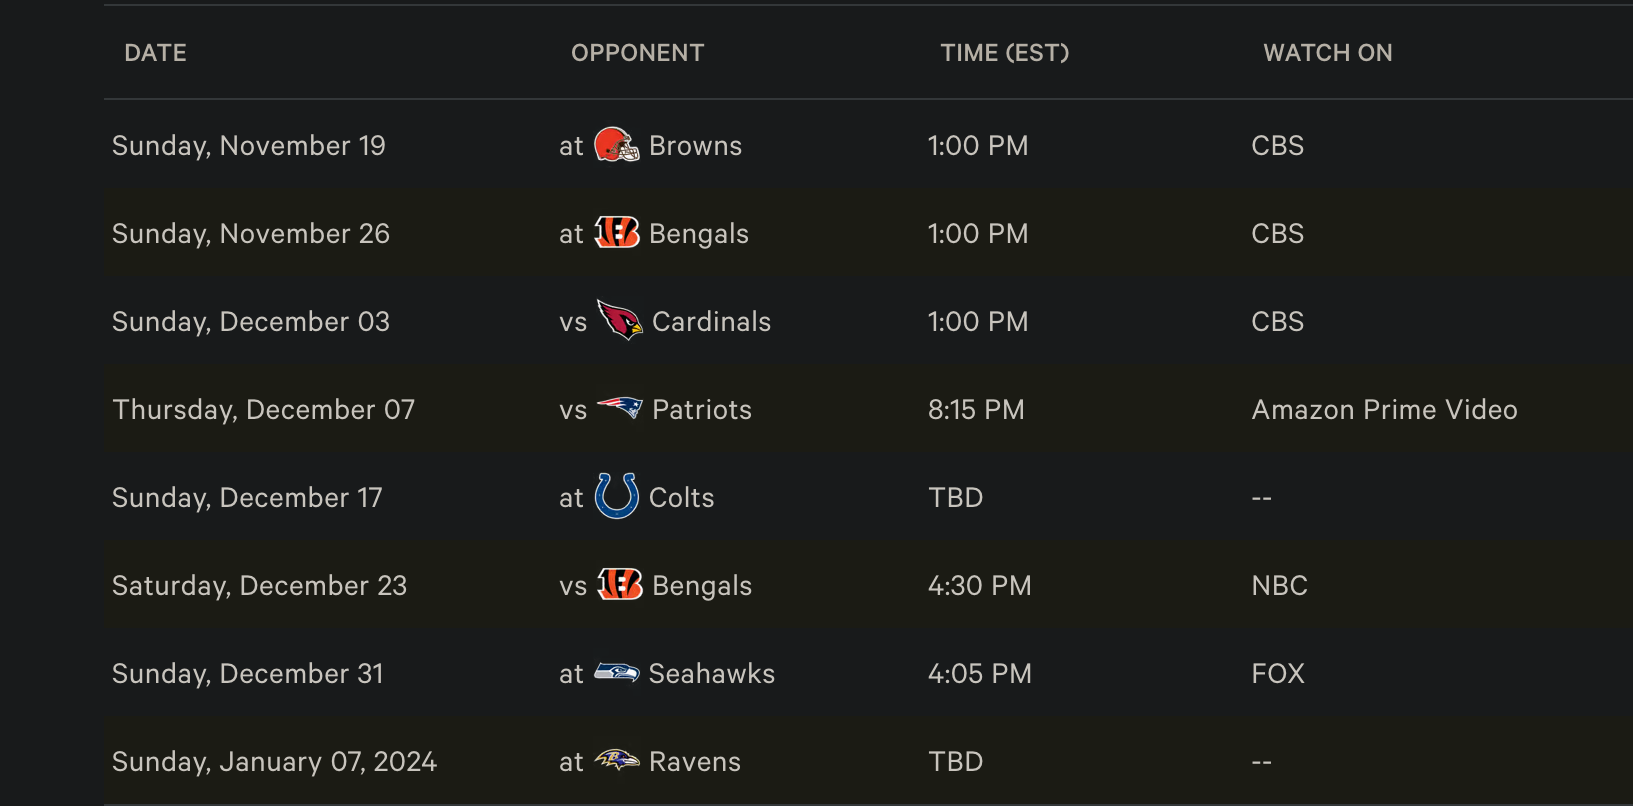The height and width of the screenshot is (806, 1633).
Task: Click the Ravens team logo
Action: 616,761
